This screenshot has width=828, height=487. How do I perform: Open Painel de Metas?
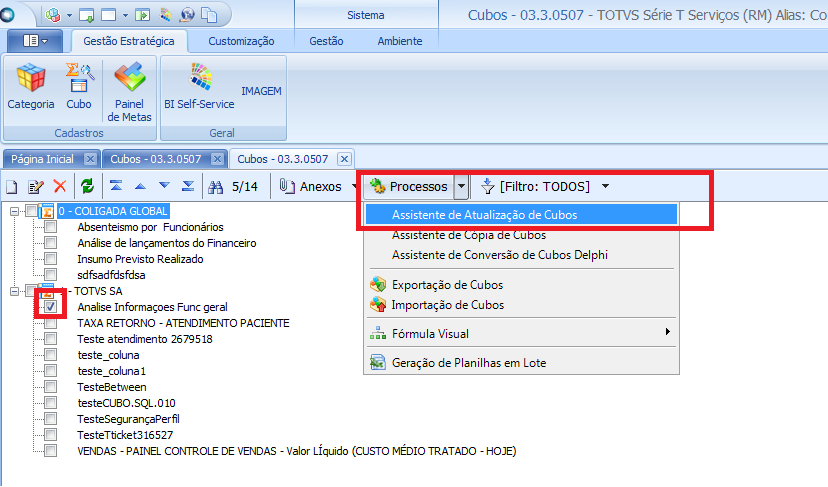click(129, 92)
